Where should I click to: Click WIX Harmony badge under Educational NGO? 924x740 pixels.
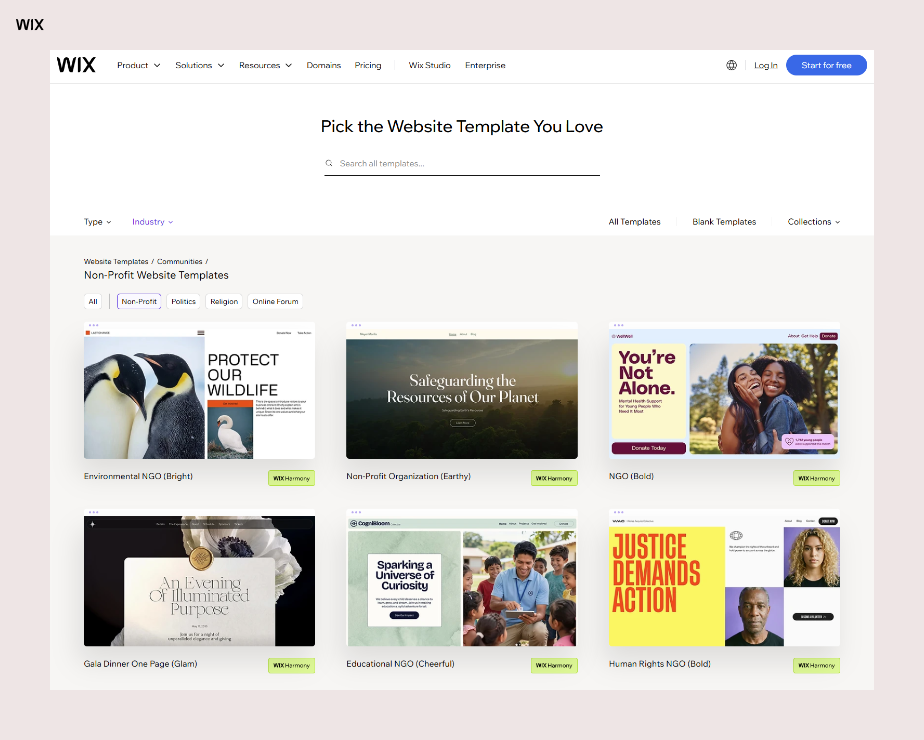click(554, 665)
